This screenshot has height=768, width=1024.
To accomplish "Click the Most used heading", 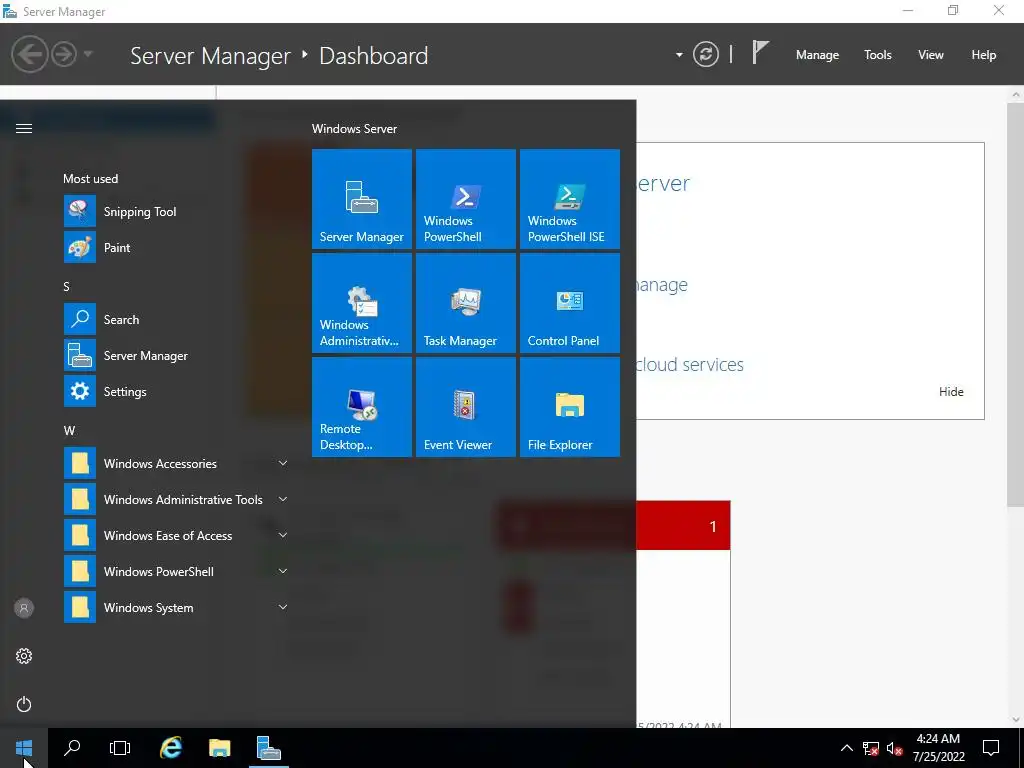I will coord(91,178).
